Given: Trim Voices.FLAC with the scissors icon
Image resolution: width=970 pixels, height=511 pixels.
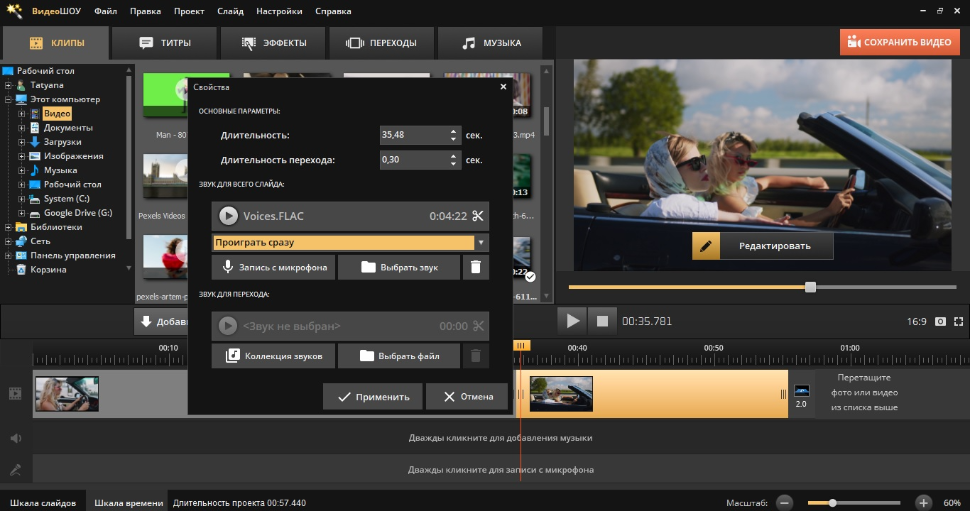Looking at the screenshot, I should click(x=478, y=216).
